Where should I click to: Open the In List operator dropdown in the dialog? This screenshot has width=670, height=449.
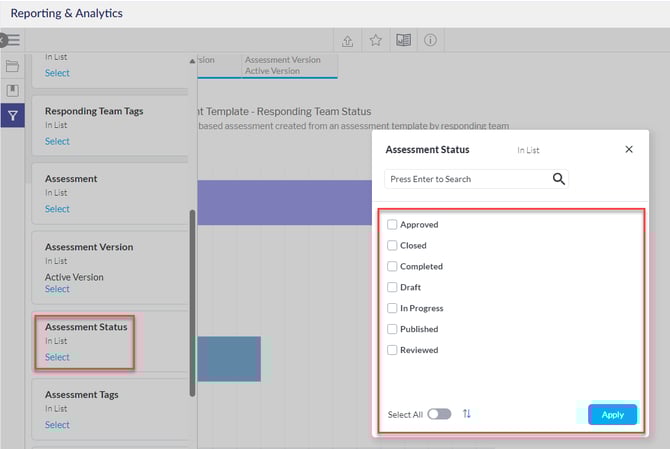(530, 150)
